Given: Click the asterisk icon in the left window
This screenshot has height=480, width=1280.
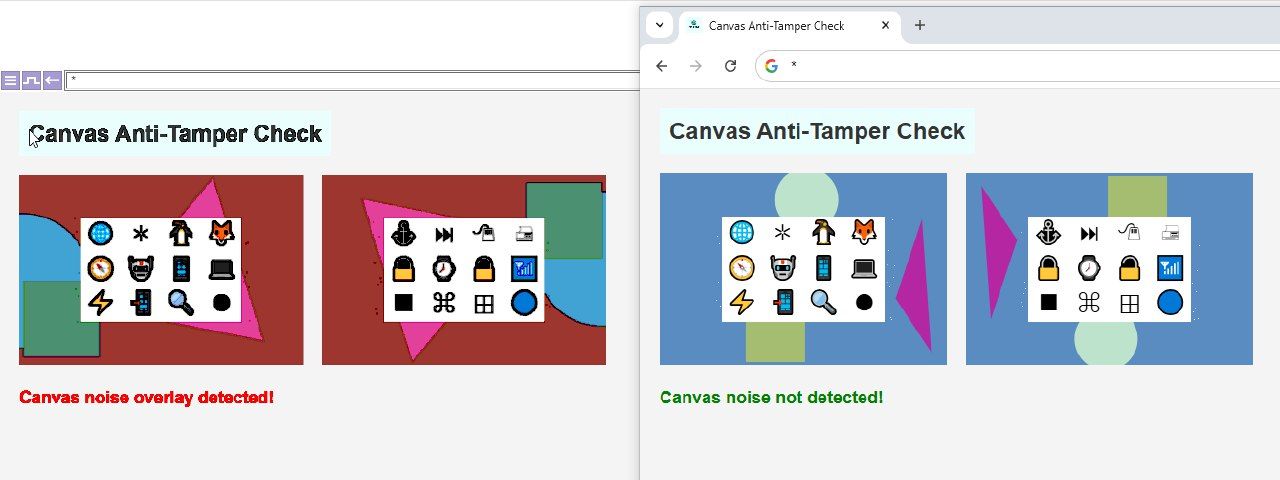Looking at the screenshot, I should pyautogui.click(x=141, y=234).
